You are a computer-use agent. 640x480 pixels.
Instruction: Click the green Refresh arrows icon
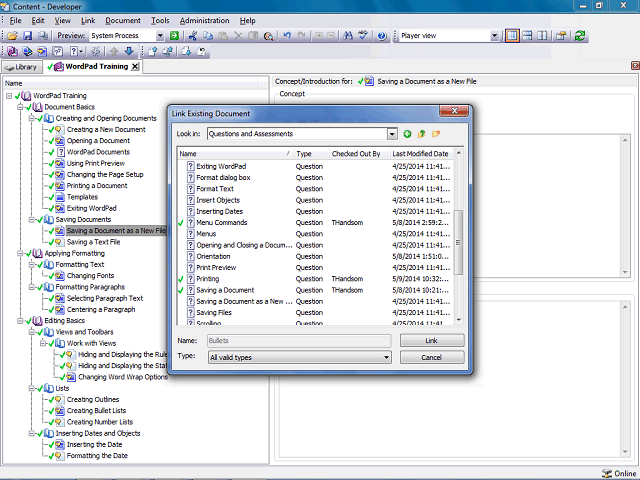[580, 36]
